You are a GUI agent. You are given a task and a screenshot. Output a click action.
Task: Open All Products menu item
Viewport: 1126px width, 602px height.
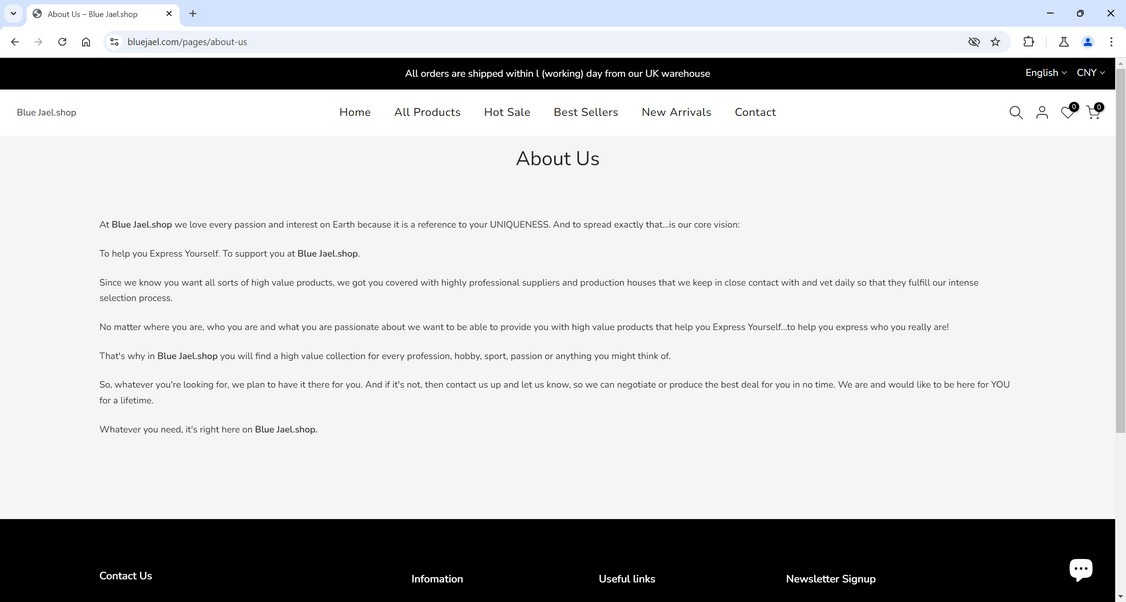point(427,112)
